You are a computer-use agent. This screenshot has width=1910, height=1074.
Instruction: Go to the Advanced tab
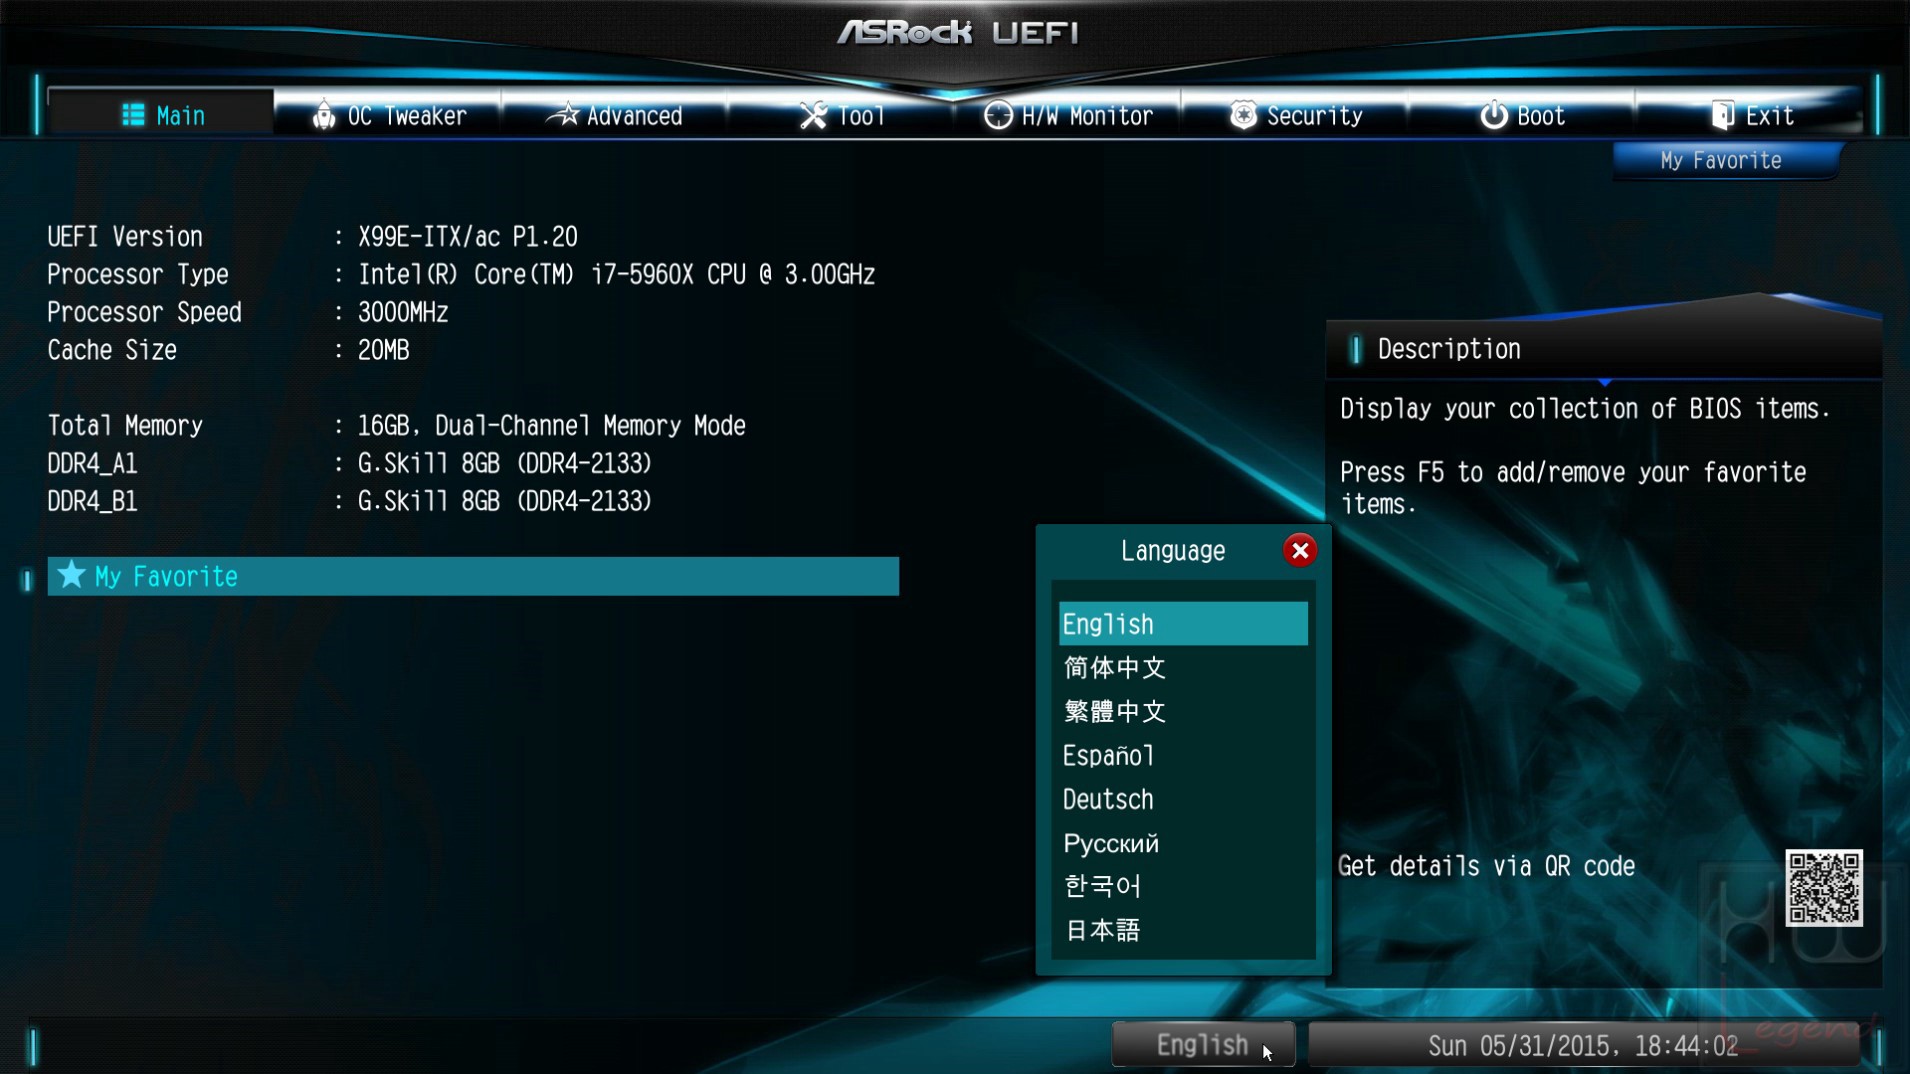[614, 115]
